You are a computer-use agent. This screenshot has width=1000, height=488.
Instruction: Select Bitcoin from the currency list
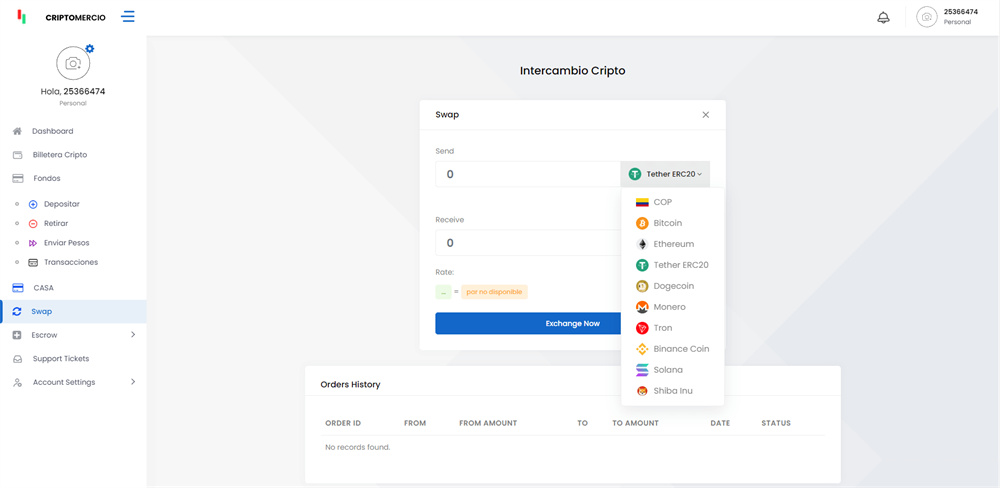pos(667,223)
